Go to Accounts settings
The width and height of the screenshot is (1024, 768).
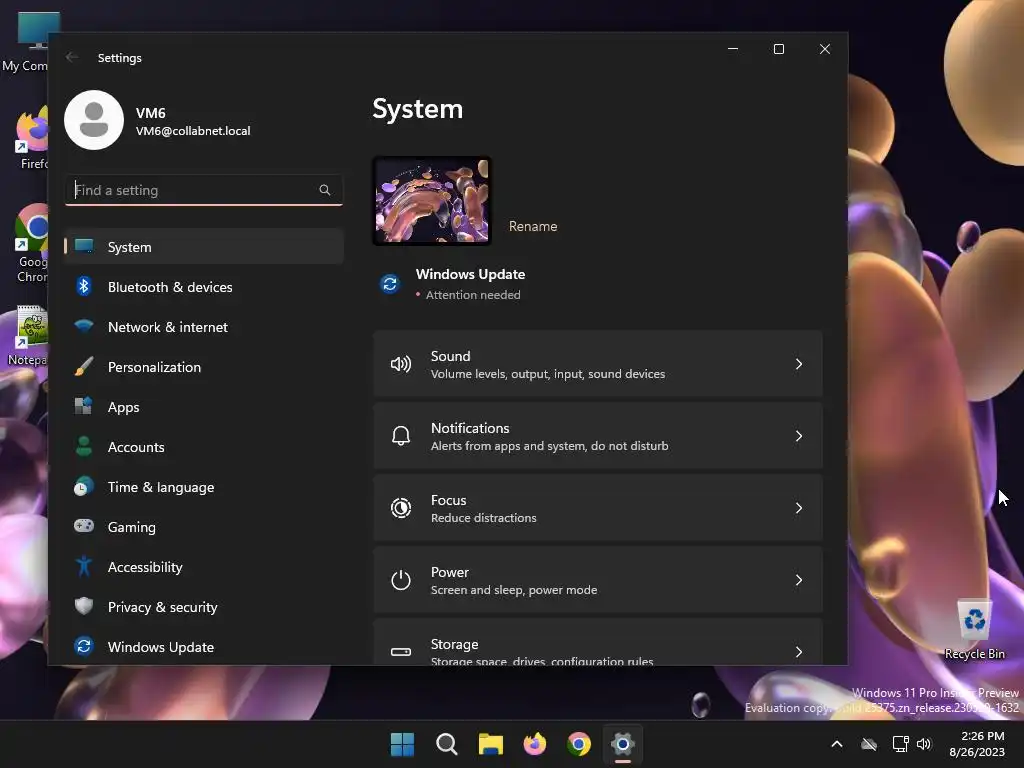point(204,447)
